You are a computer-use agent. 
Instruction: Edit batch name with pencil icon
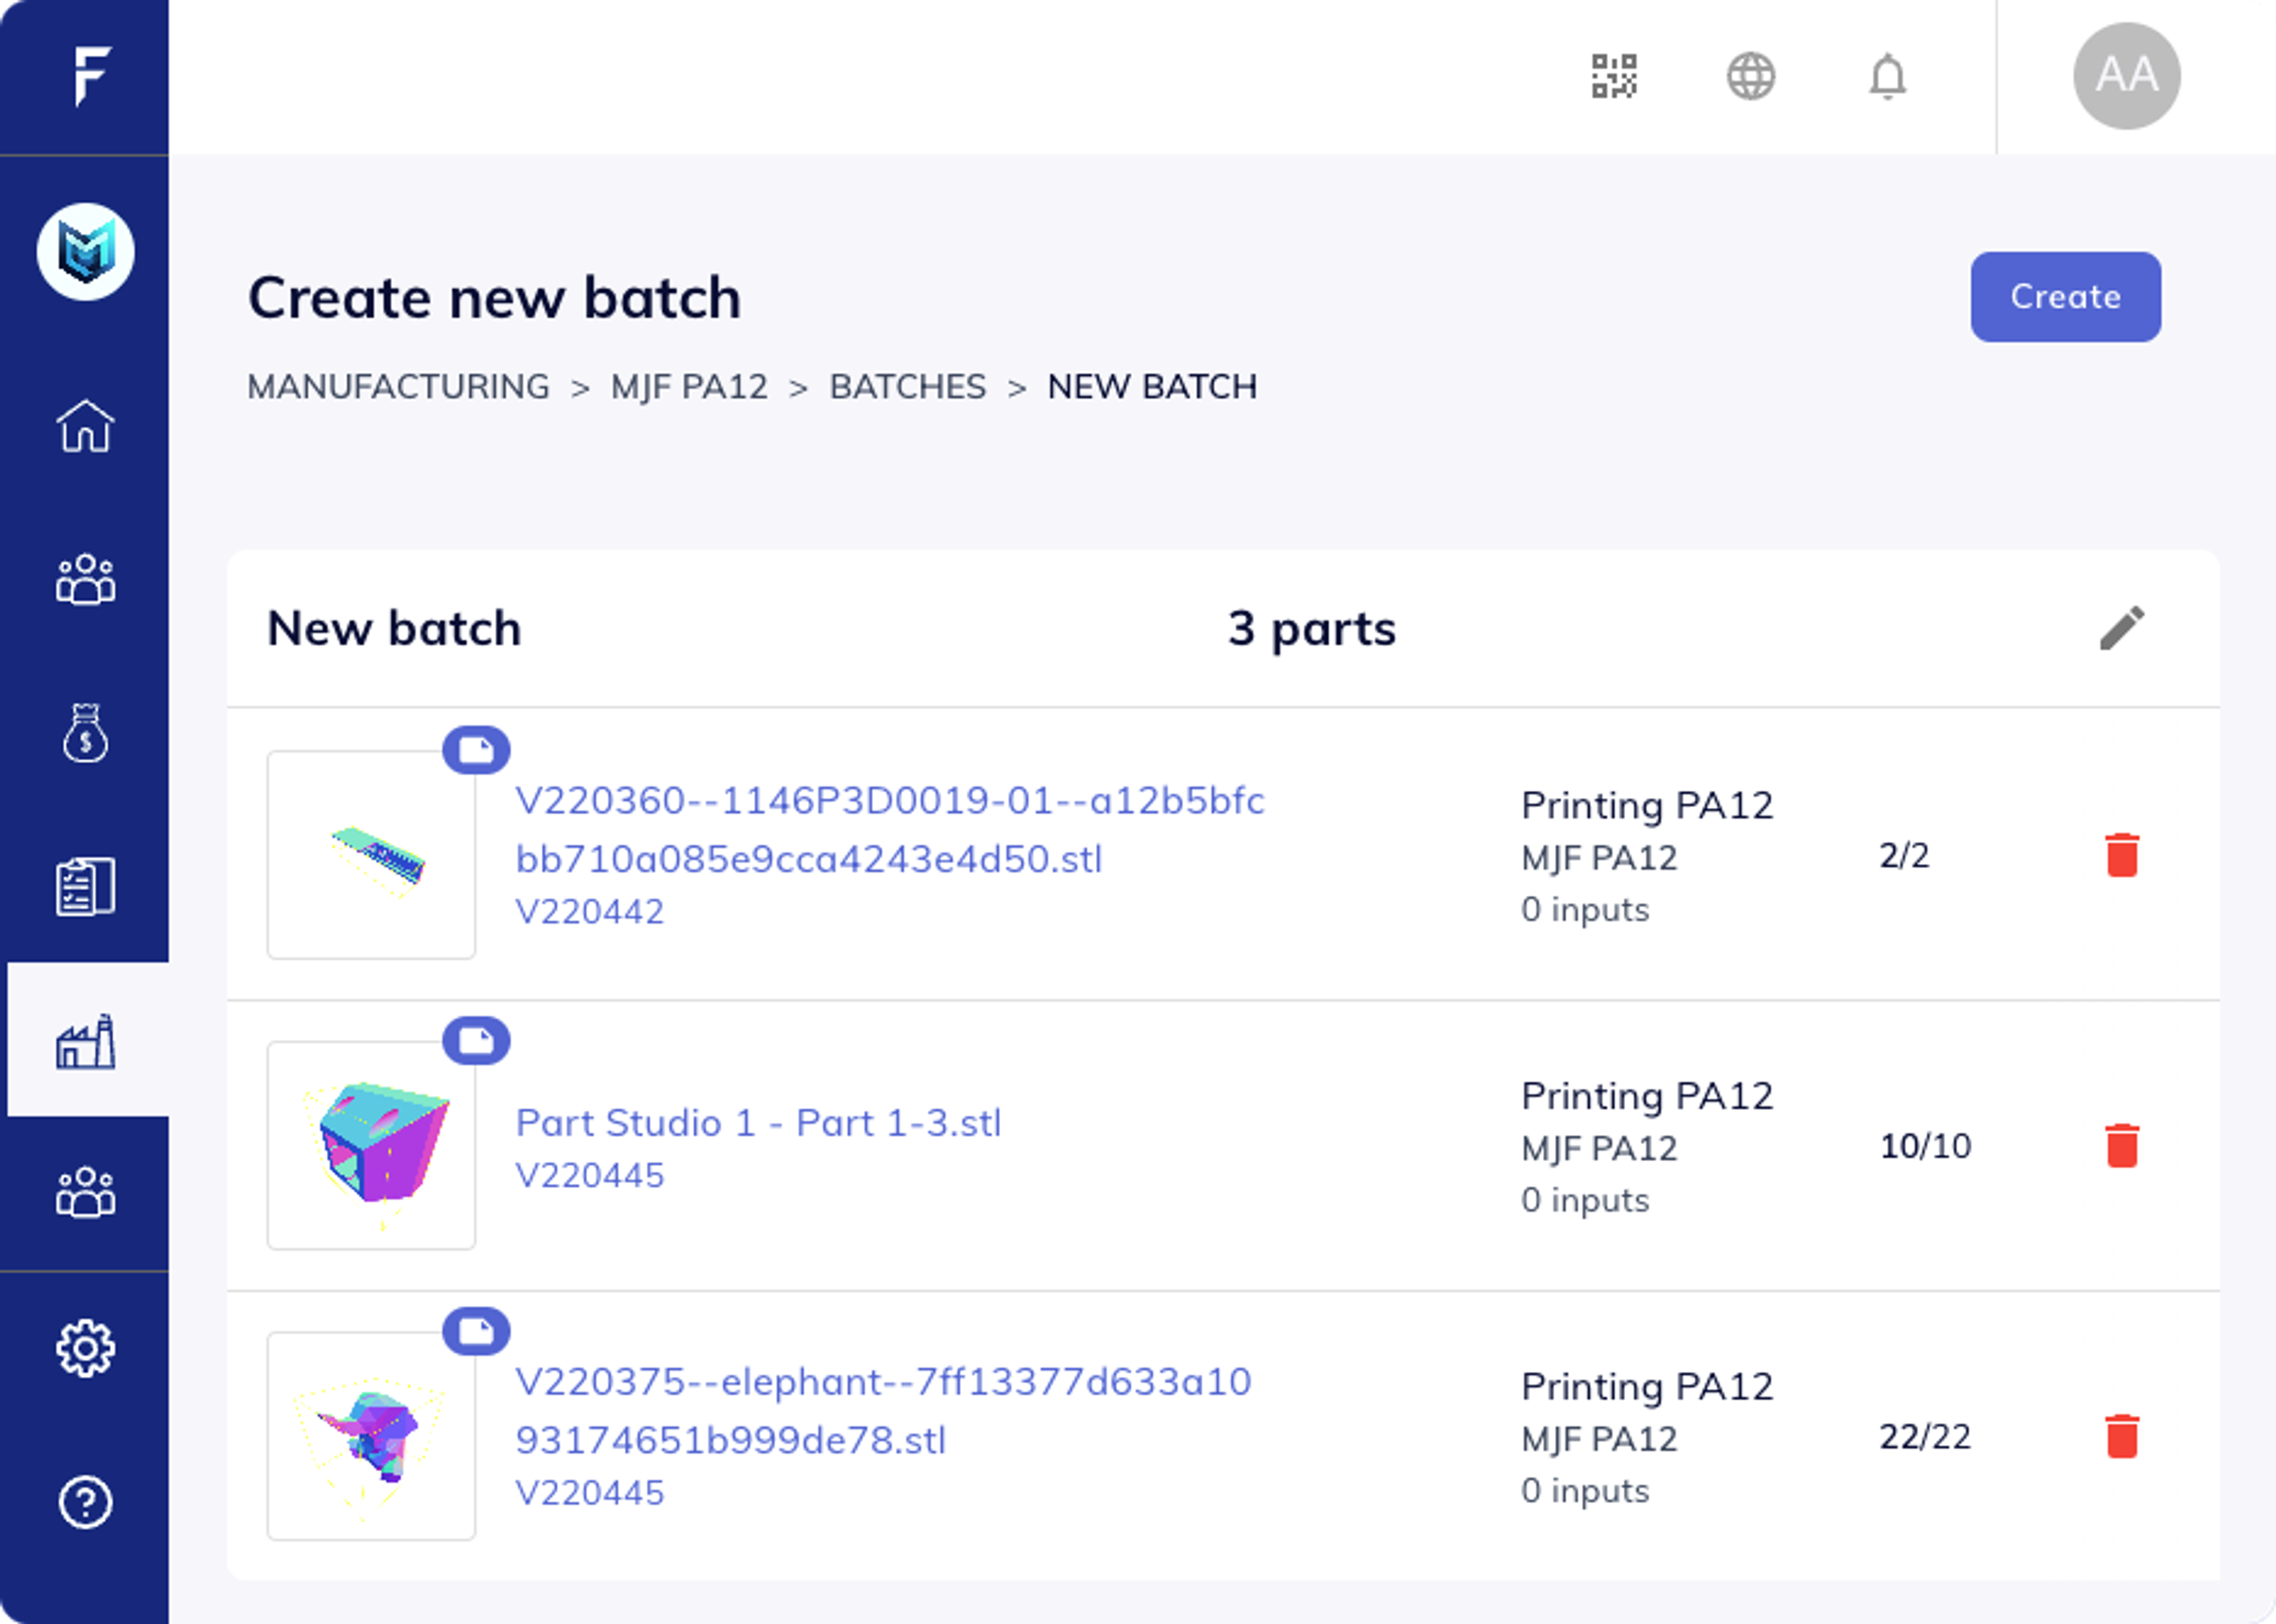point(2121,628)
